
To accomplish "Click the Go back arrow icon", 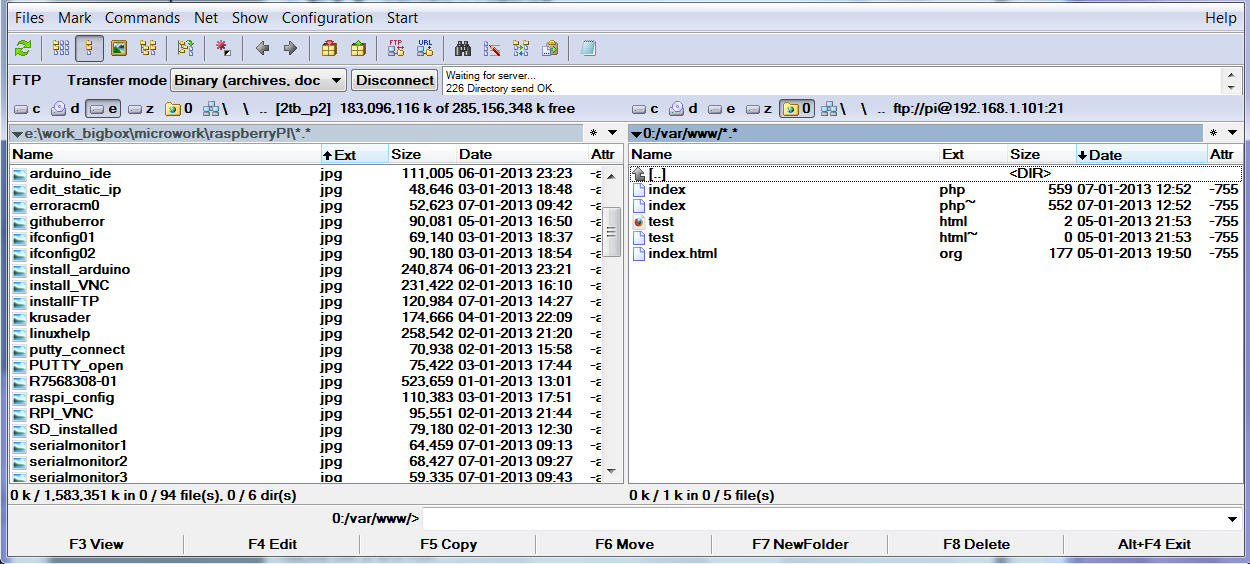I will pos(262,48).
